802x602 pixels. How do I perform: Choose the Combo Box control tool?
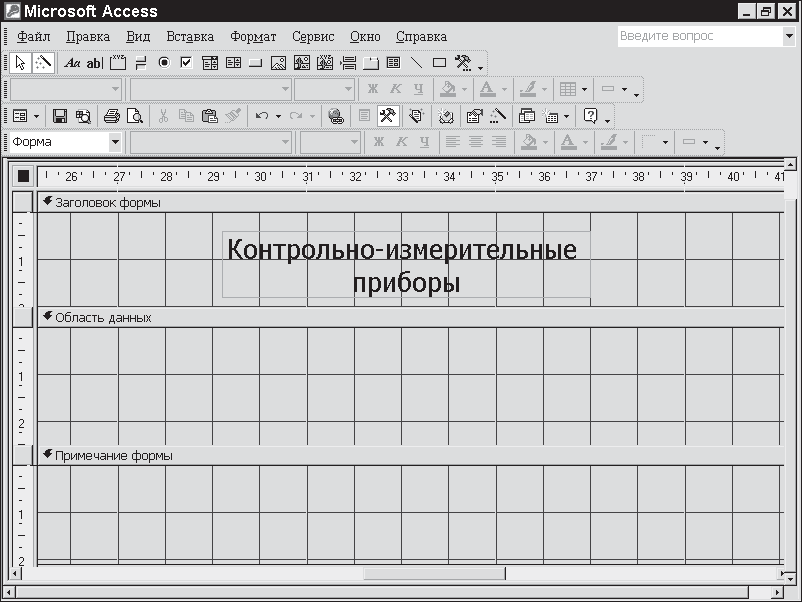click(210, 63)
